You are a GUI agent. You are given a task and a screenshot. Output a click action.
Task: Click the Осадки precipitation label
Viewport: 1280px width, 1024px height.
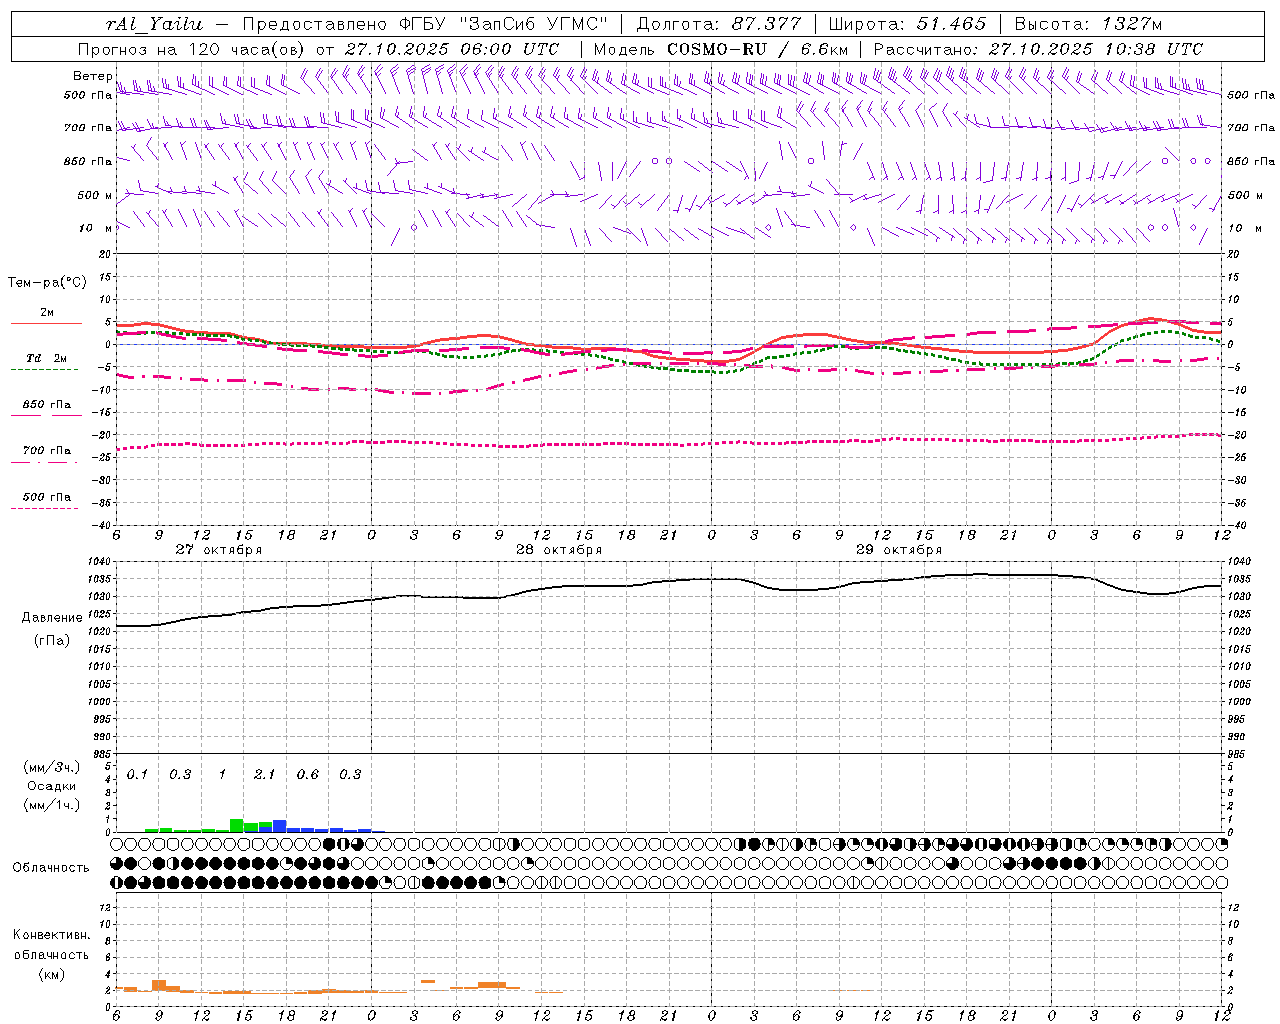[52, 786]
